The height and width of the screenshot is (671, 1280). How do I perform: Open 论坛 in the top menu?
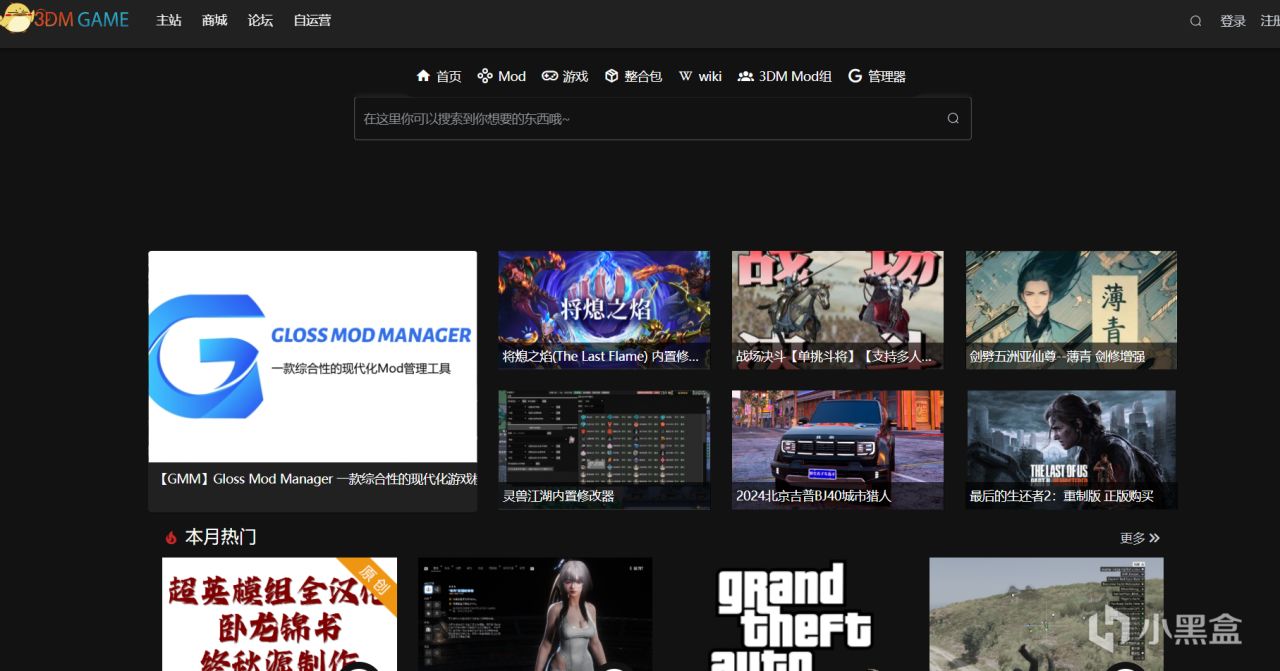pyautogui.click(x=260, y=21)
